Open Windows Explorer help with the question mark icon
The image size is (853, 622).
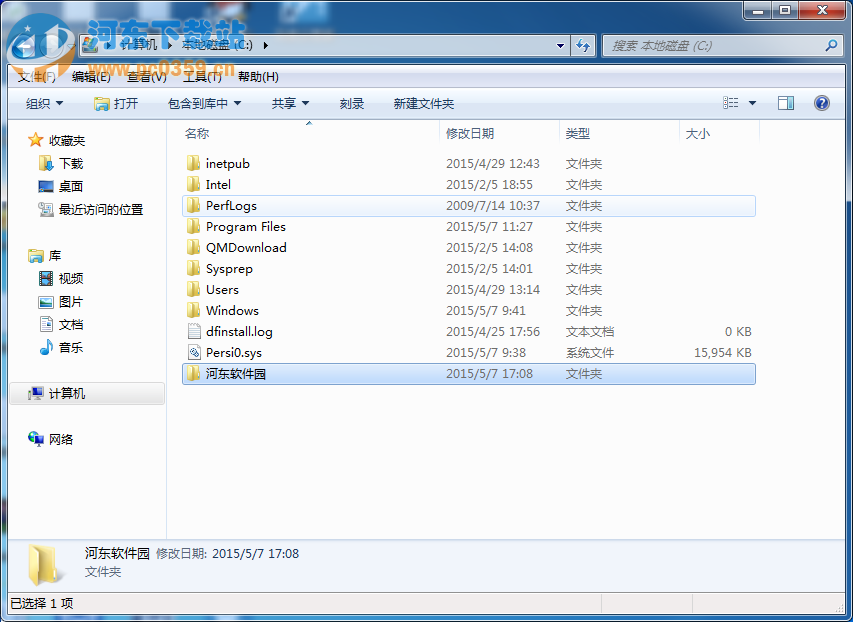[821, 102]
